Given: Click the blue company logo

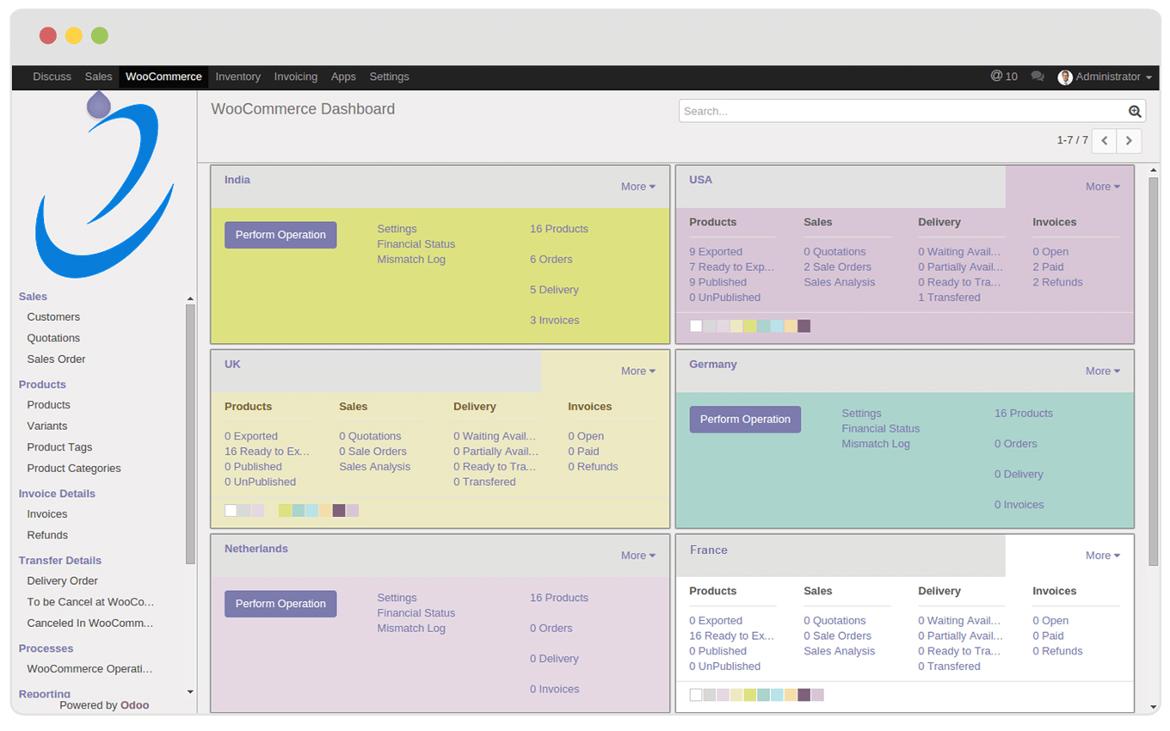Looking at the screenshot, I should [104, 185].
